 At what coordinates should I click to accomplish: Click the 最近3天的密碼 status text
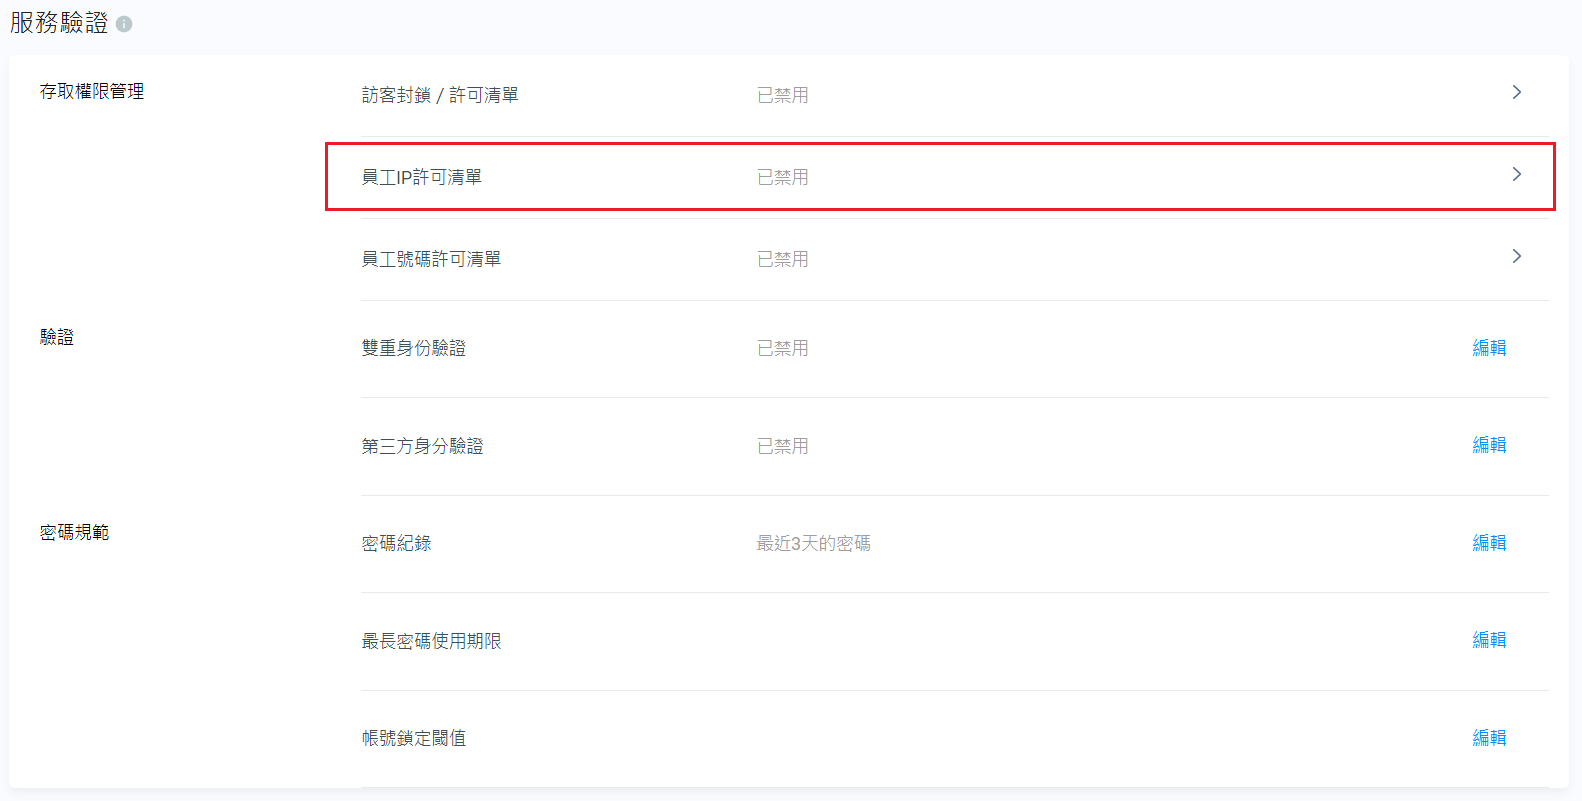click(813, 543)
